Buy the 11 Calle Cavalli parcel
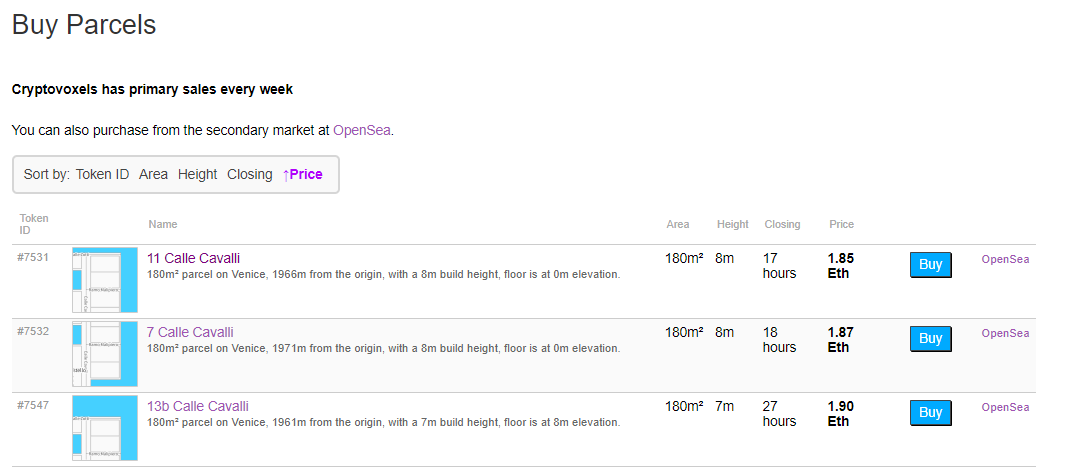The height and width of the screenshot is (467, 1085). [930, 265]
